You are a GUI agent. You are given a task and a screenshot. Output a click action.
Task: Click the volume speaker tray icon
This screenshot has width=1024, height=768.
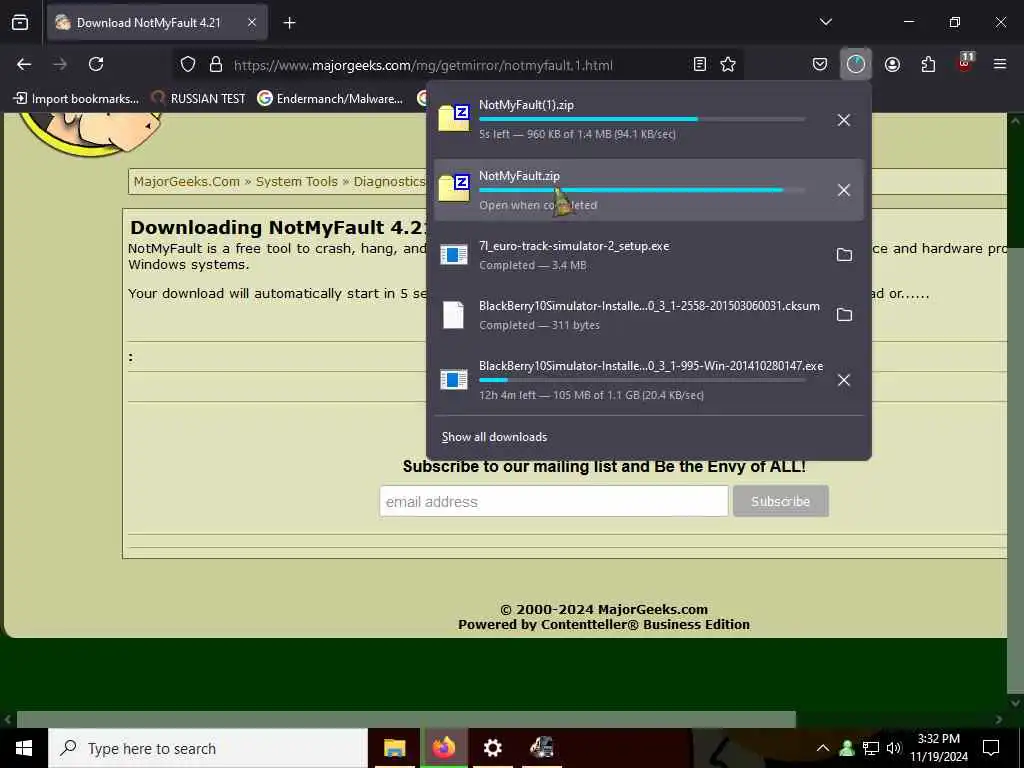894,748
